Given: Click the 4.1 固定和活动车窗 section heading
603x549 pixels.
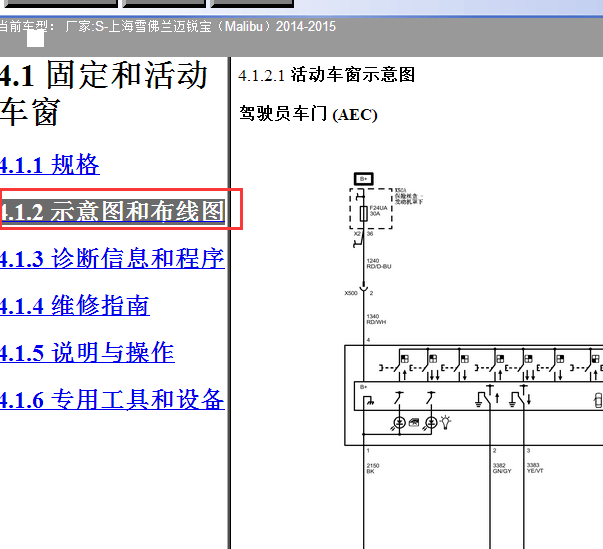Looking at the screenshot, I should pos(104,93).
